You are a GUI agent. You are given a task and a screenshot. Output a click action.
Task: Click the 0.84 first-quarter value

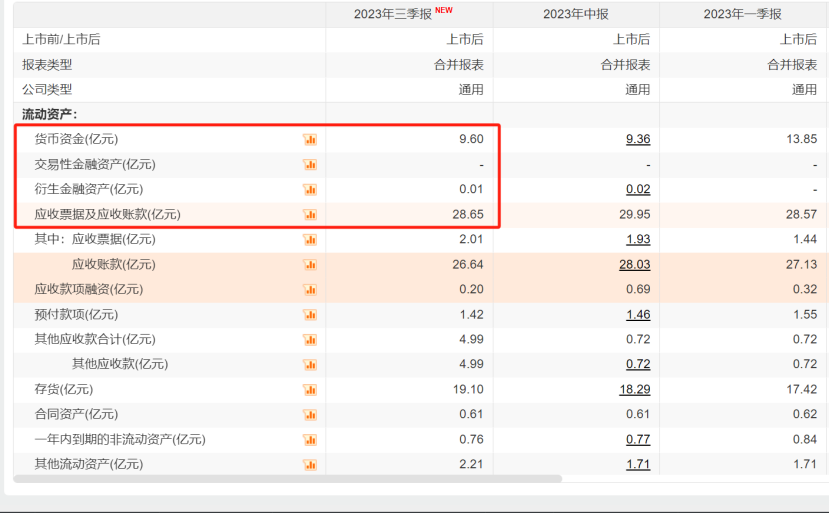(x=805, y=439)
